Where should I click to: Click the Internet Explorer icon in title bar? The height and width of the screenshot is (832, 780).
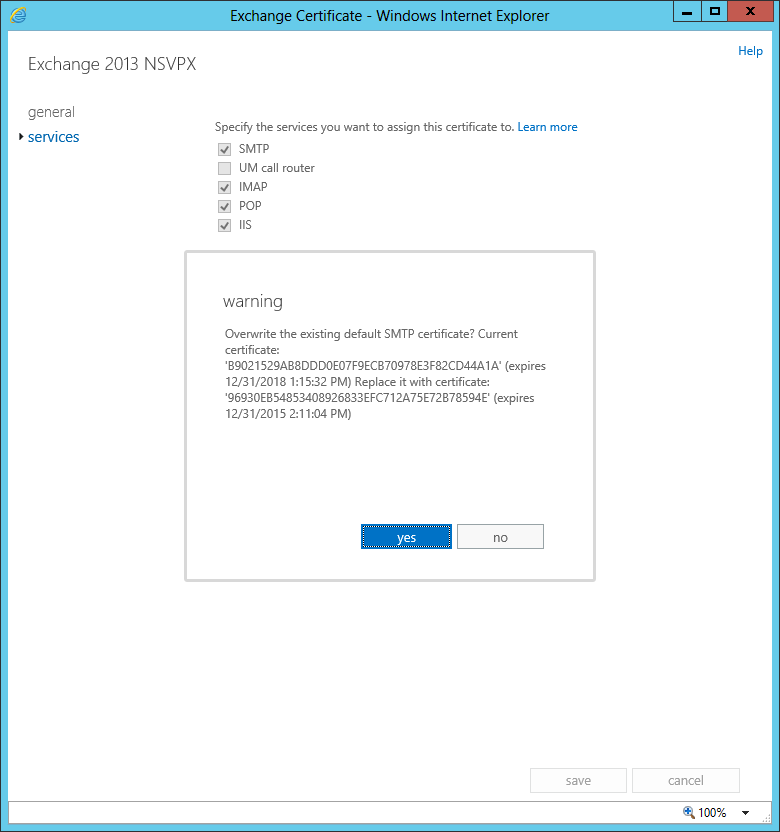[18, 15]
